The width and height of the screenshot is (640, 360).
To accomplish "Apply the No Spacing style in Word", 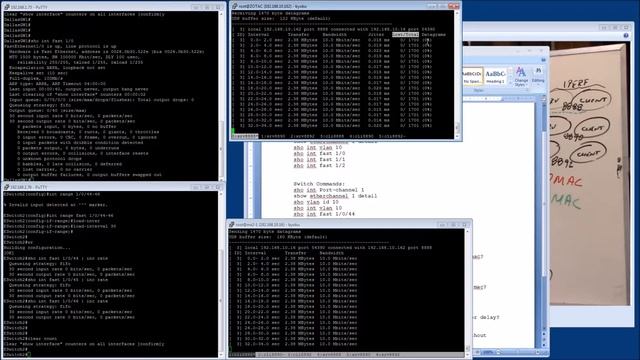I will pos(472,76).
